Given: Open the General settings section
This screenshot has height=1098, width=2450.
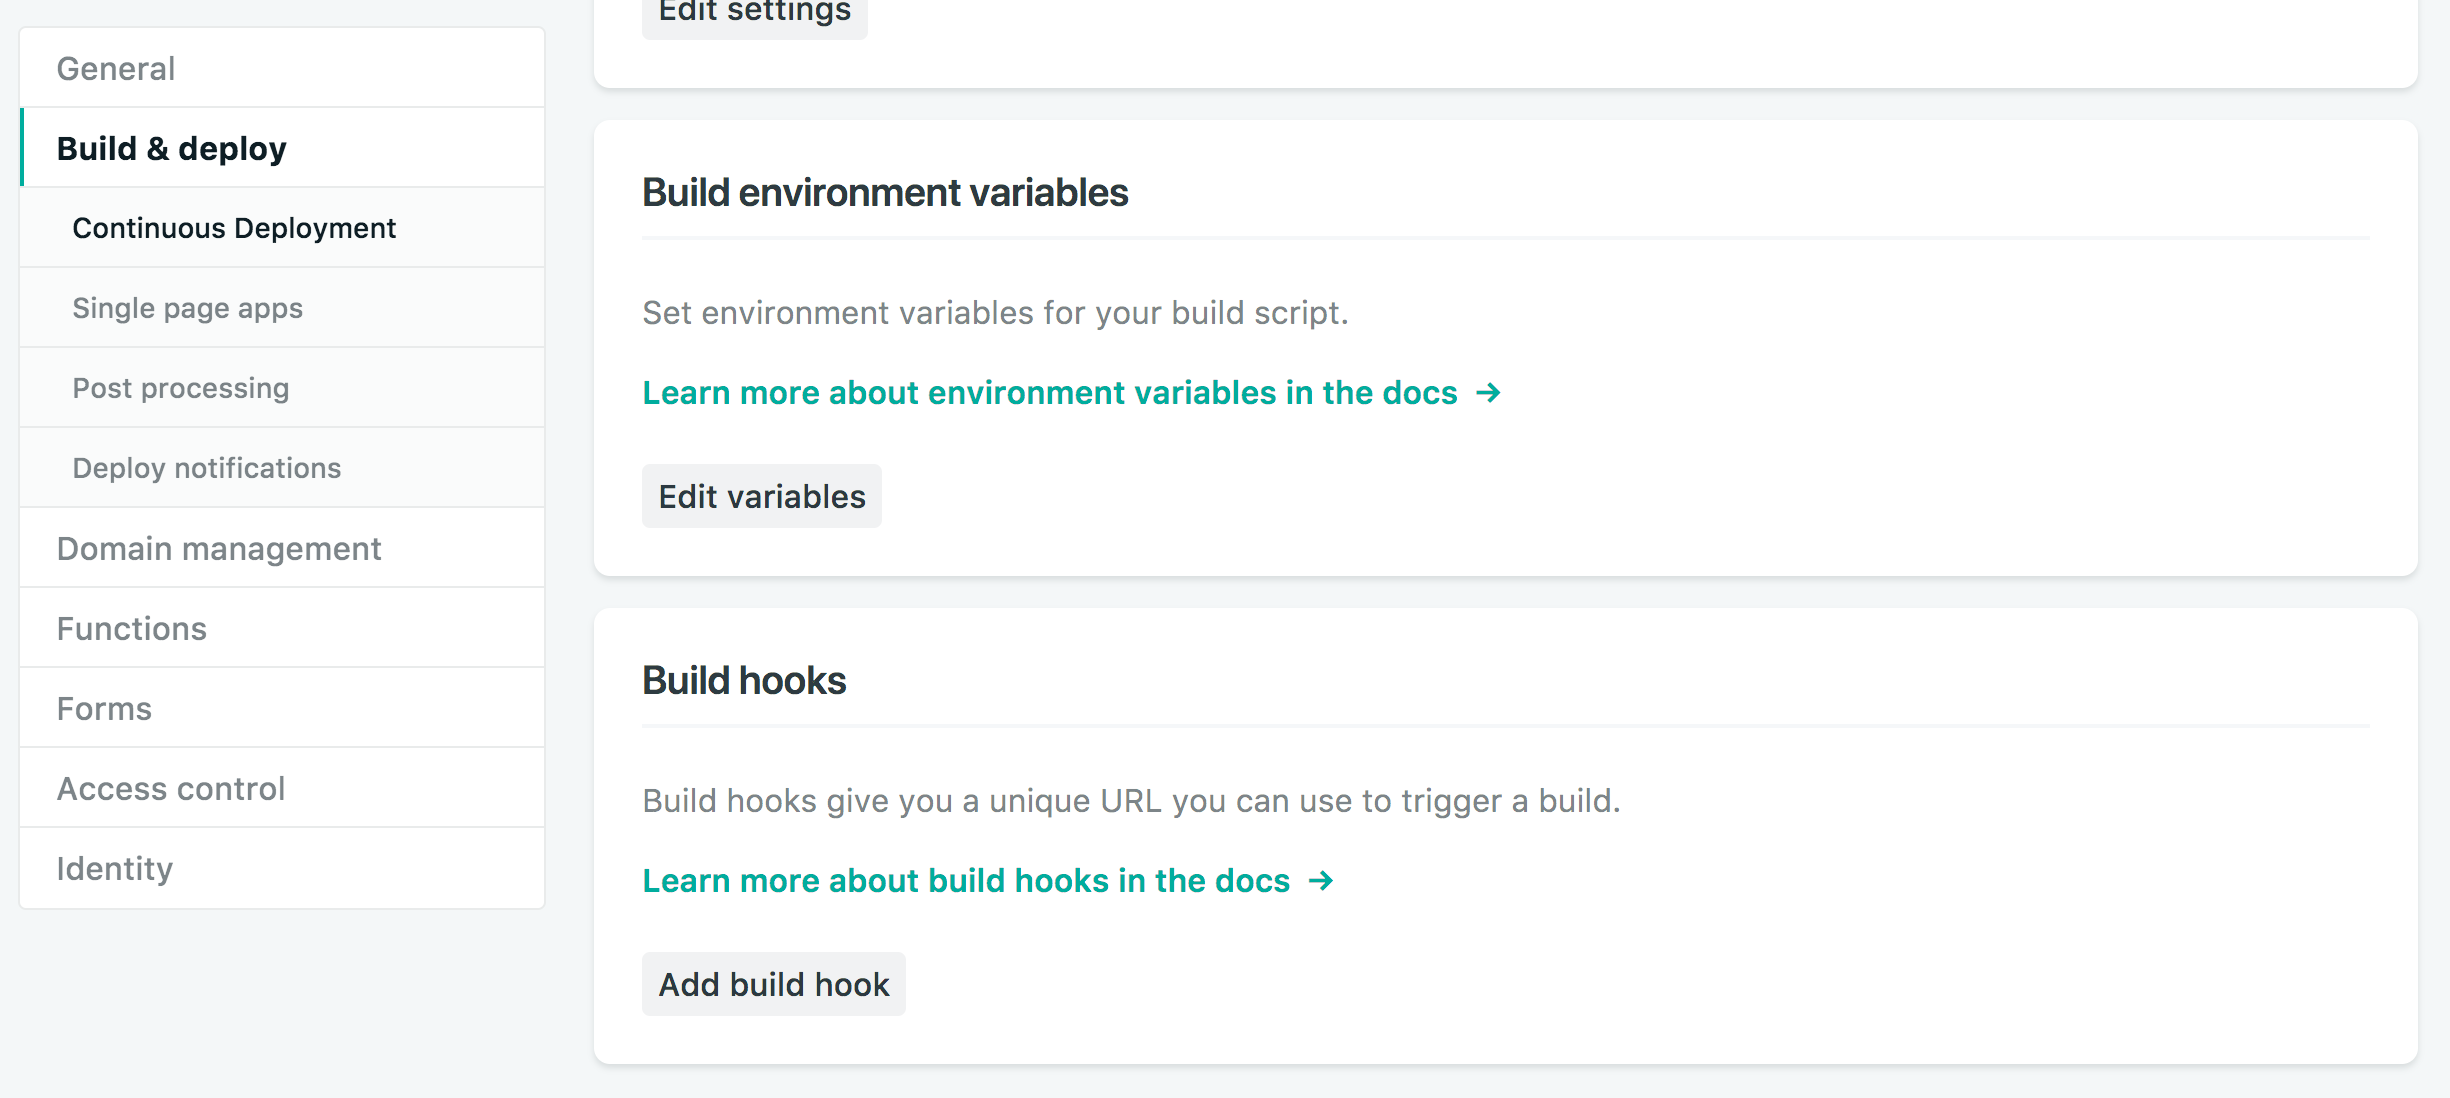Looking at the screenshot, I should click(x=116, y=68).
